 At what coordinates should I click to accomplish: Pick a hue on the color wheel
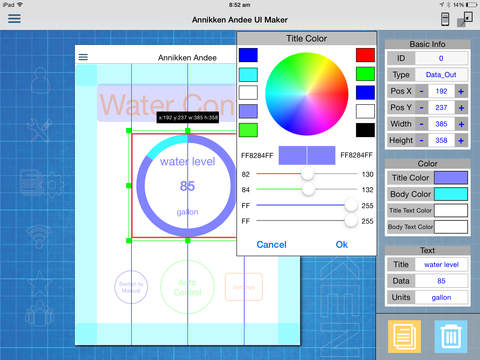(307, 94)
